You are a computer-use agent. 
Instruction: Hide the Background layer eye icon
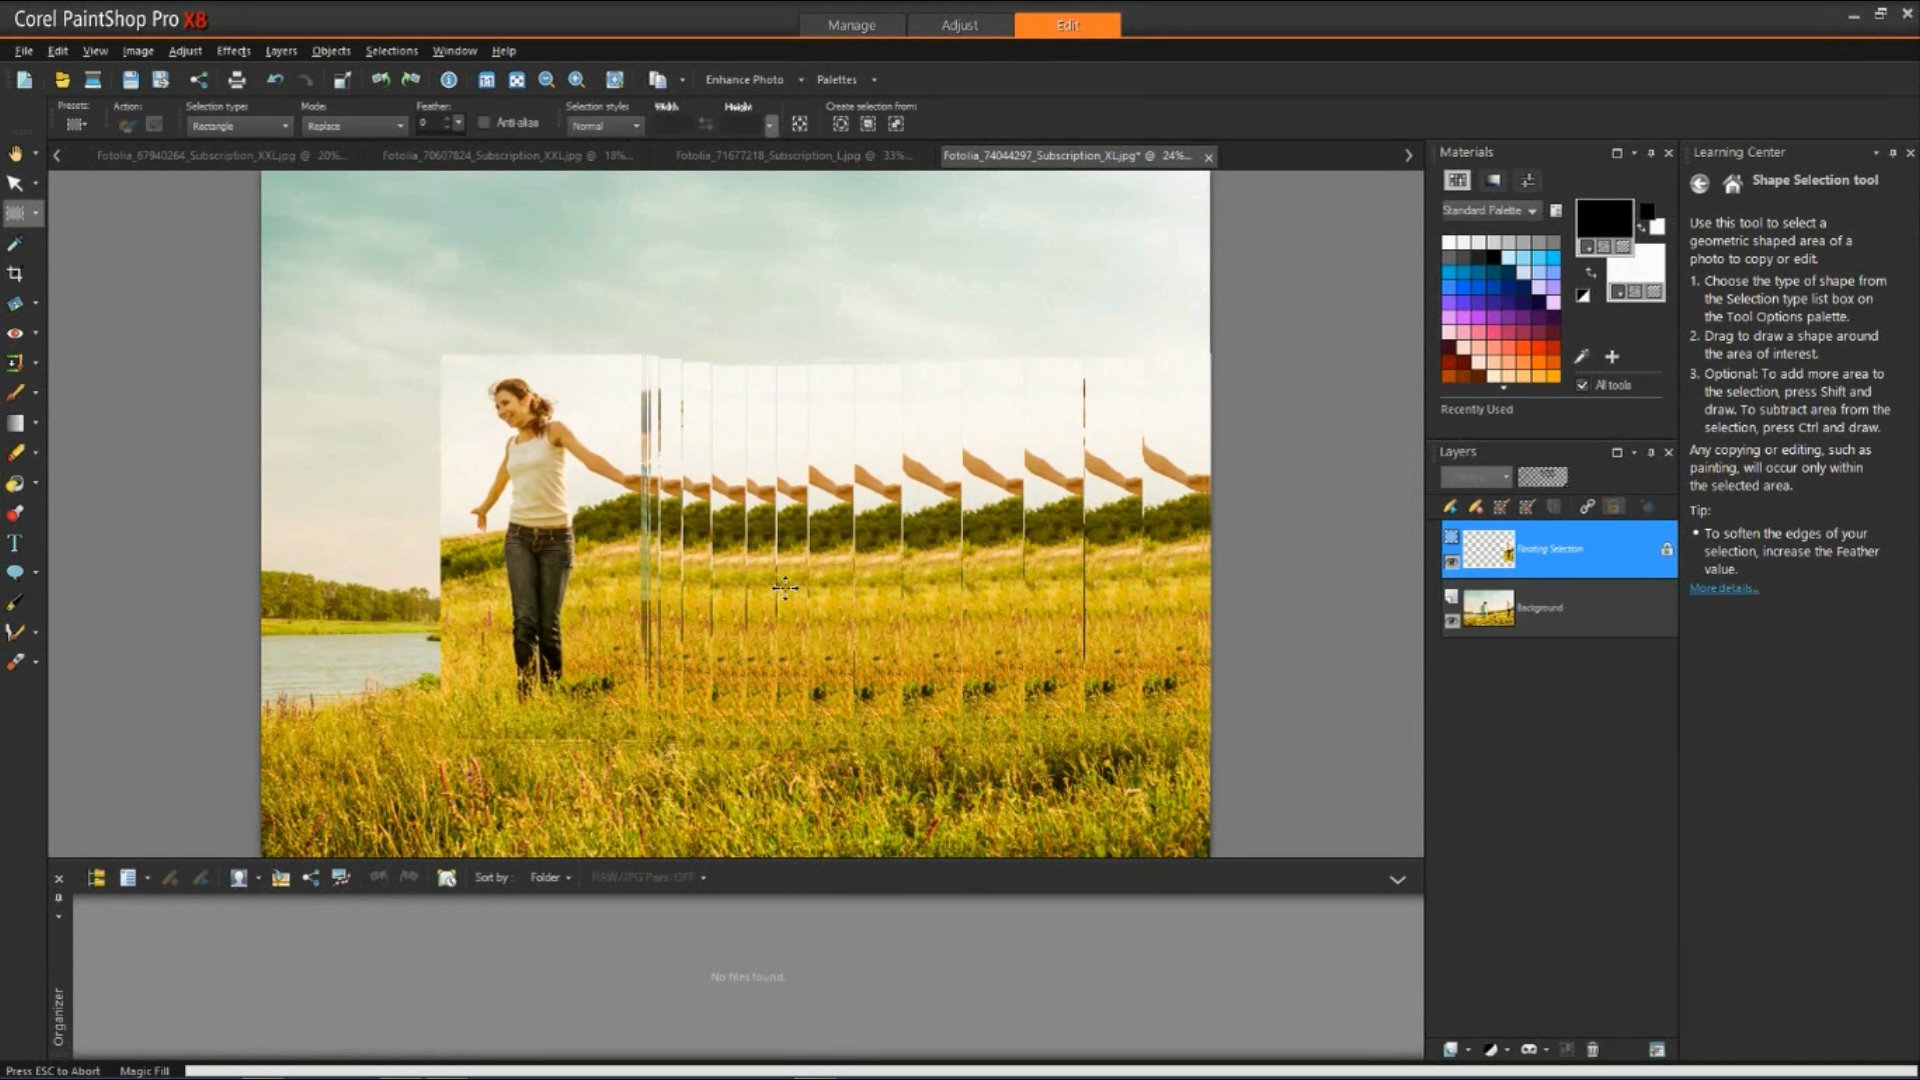(x=1451, y=621)
